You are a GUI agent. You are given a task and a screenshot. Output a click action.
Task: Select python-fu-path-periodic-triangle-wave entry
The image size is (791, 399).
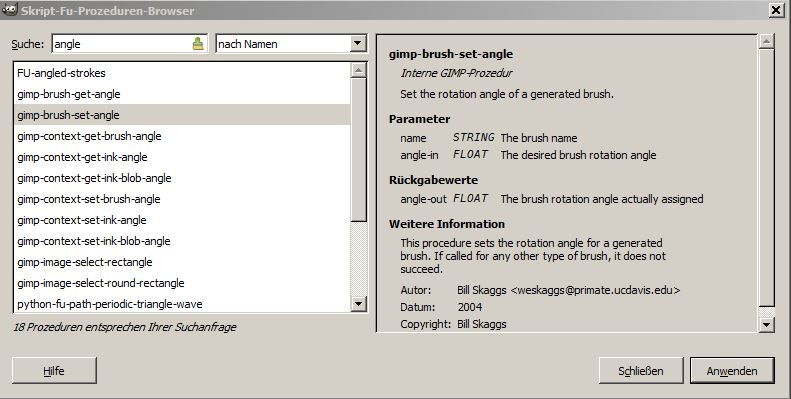182,304
